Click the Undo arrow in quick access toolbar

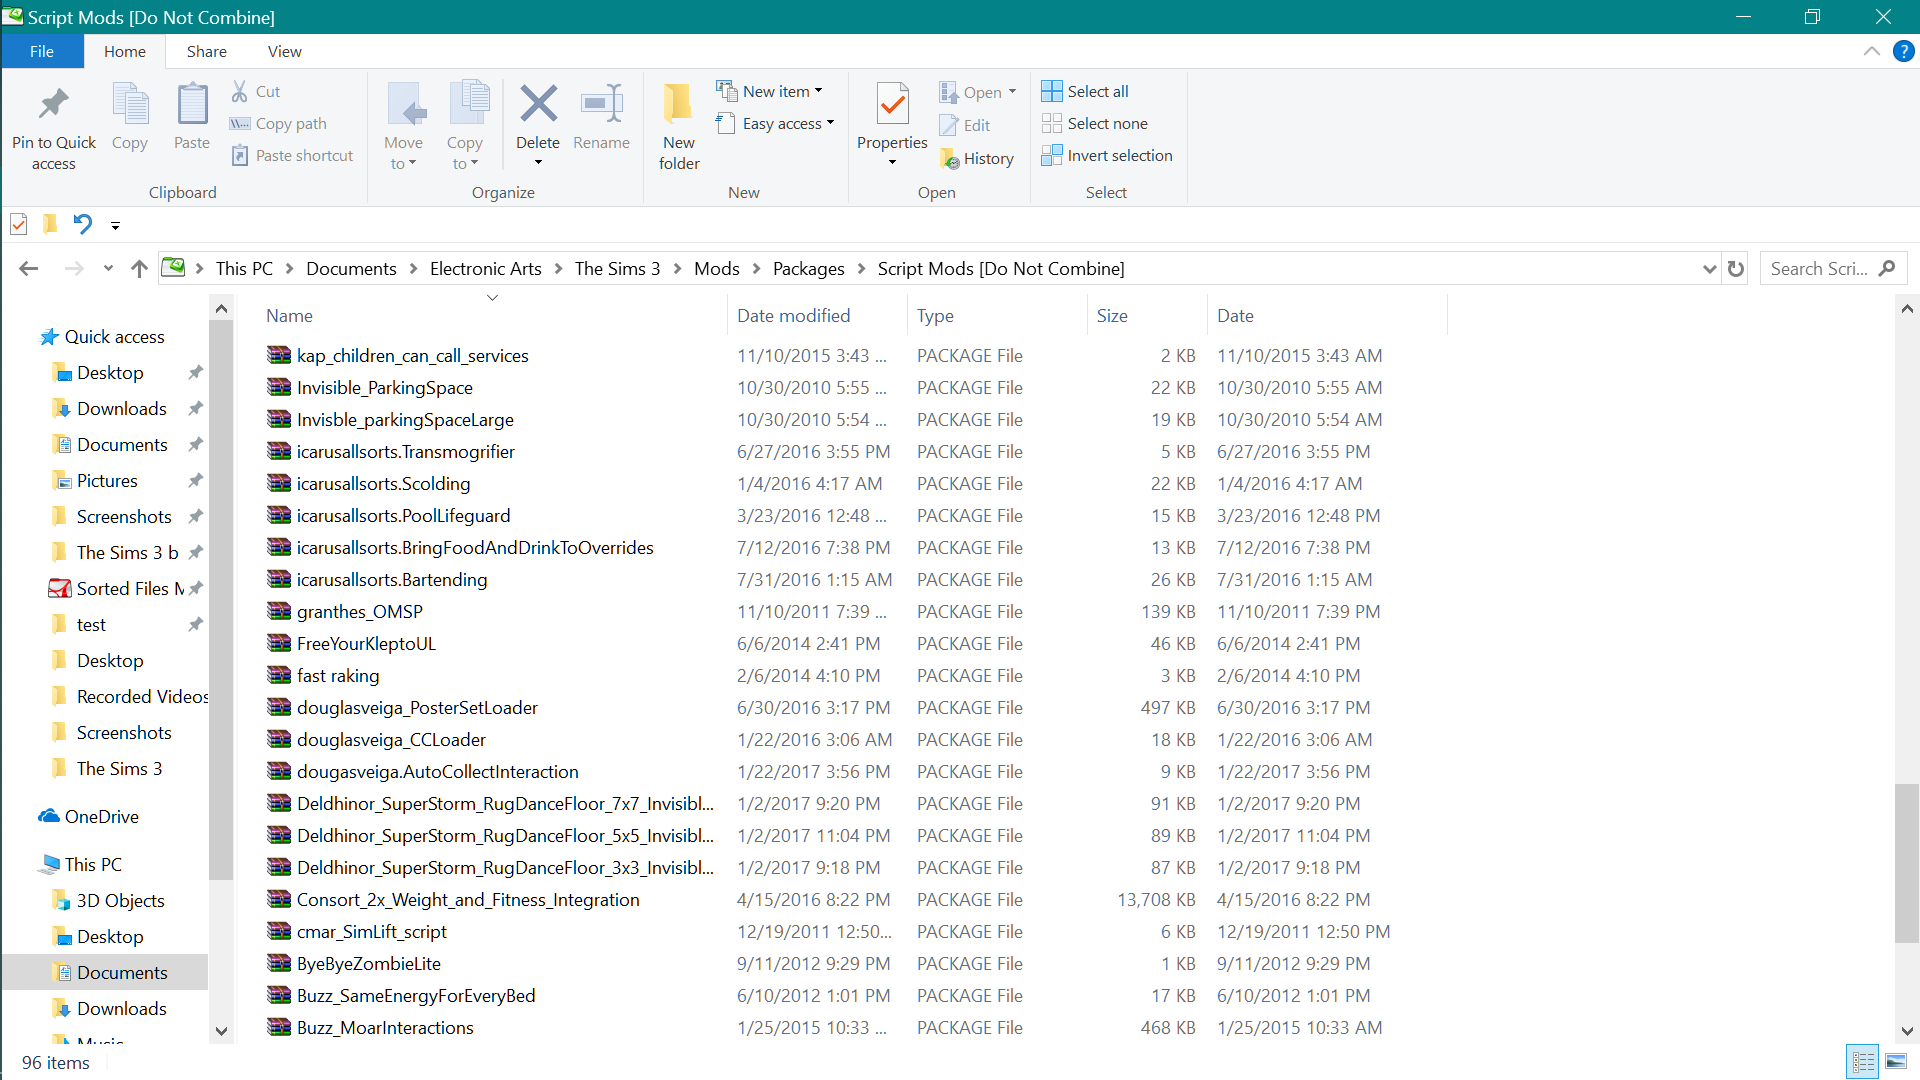[83, 224]
